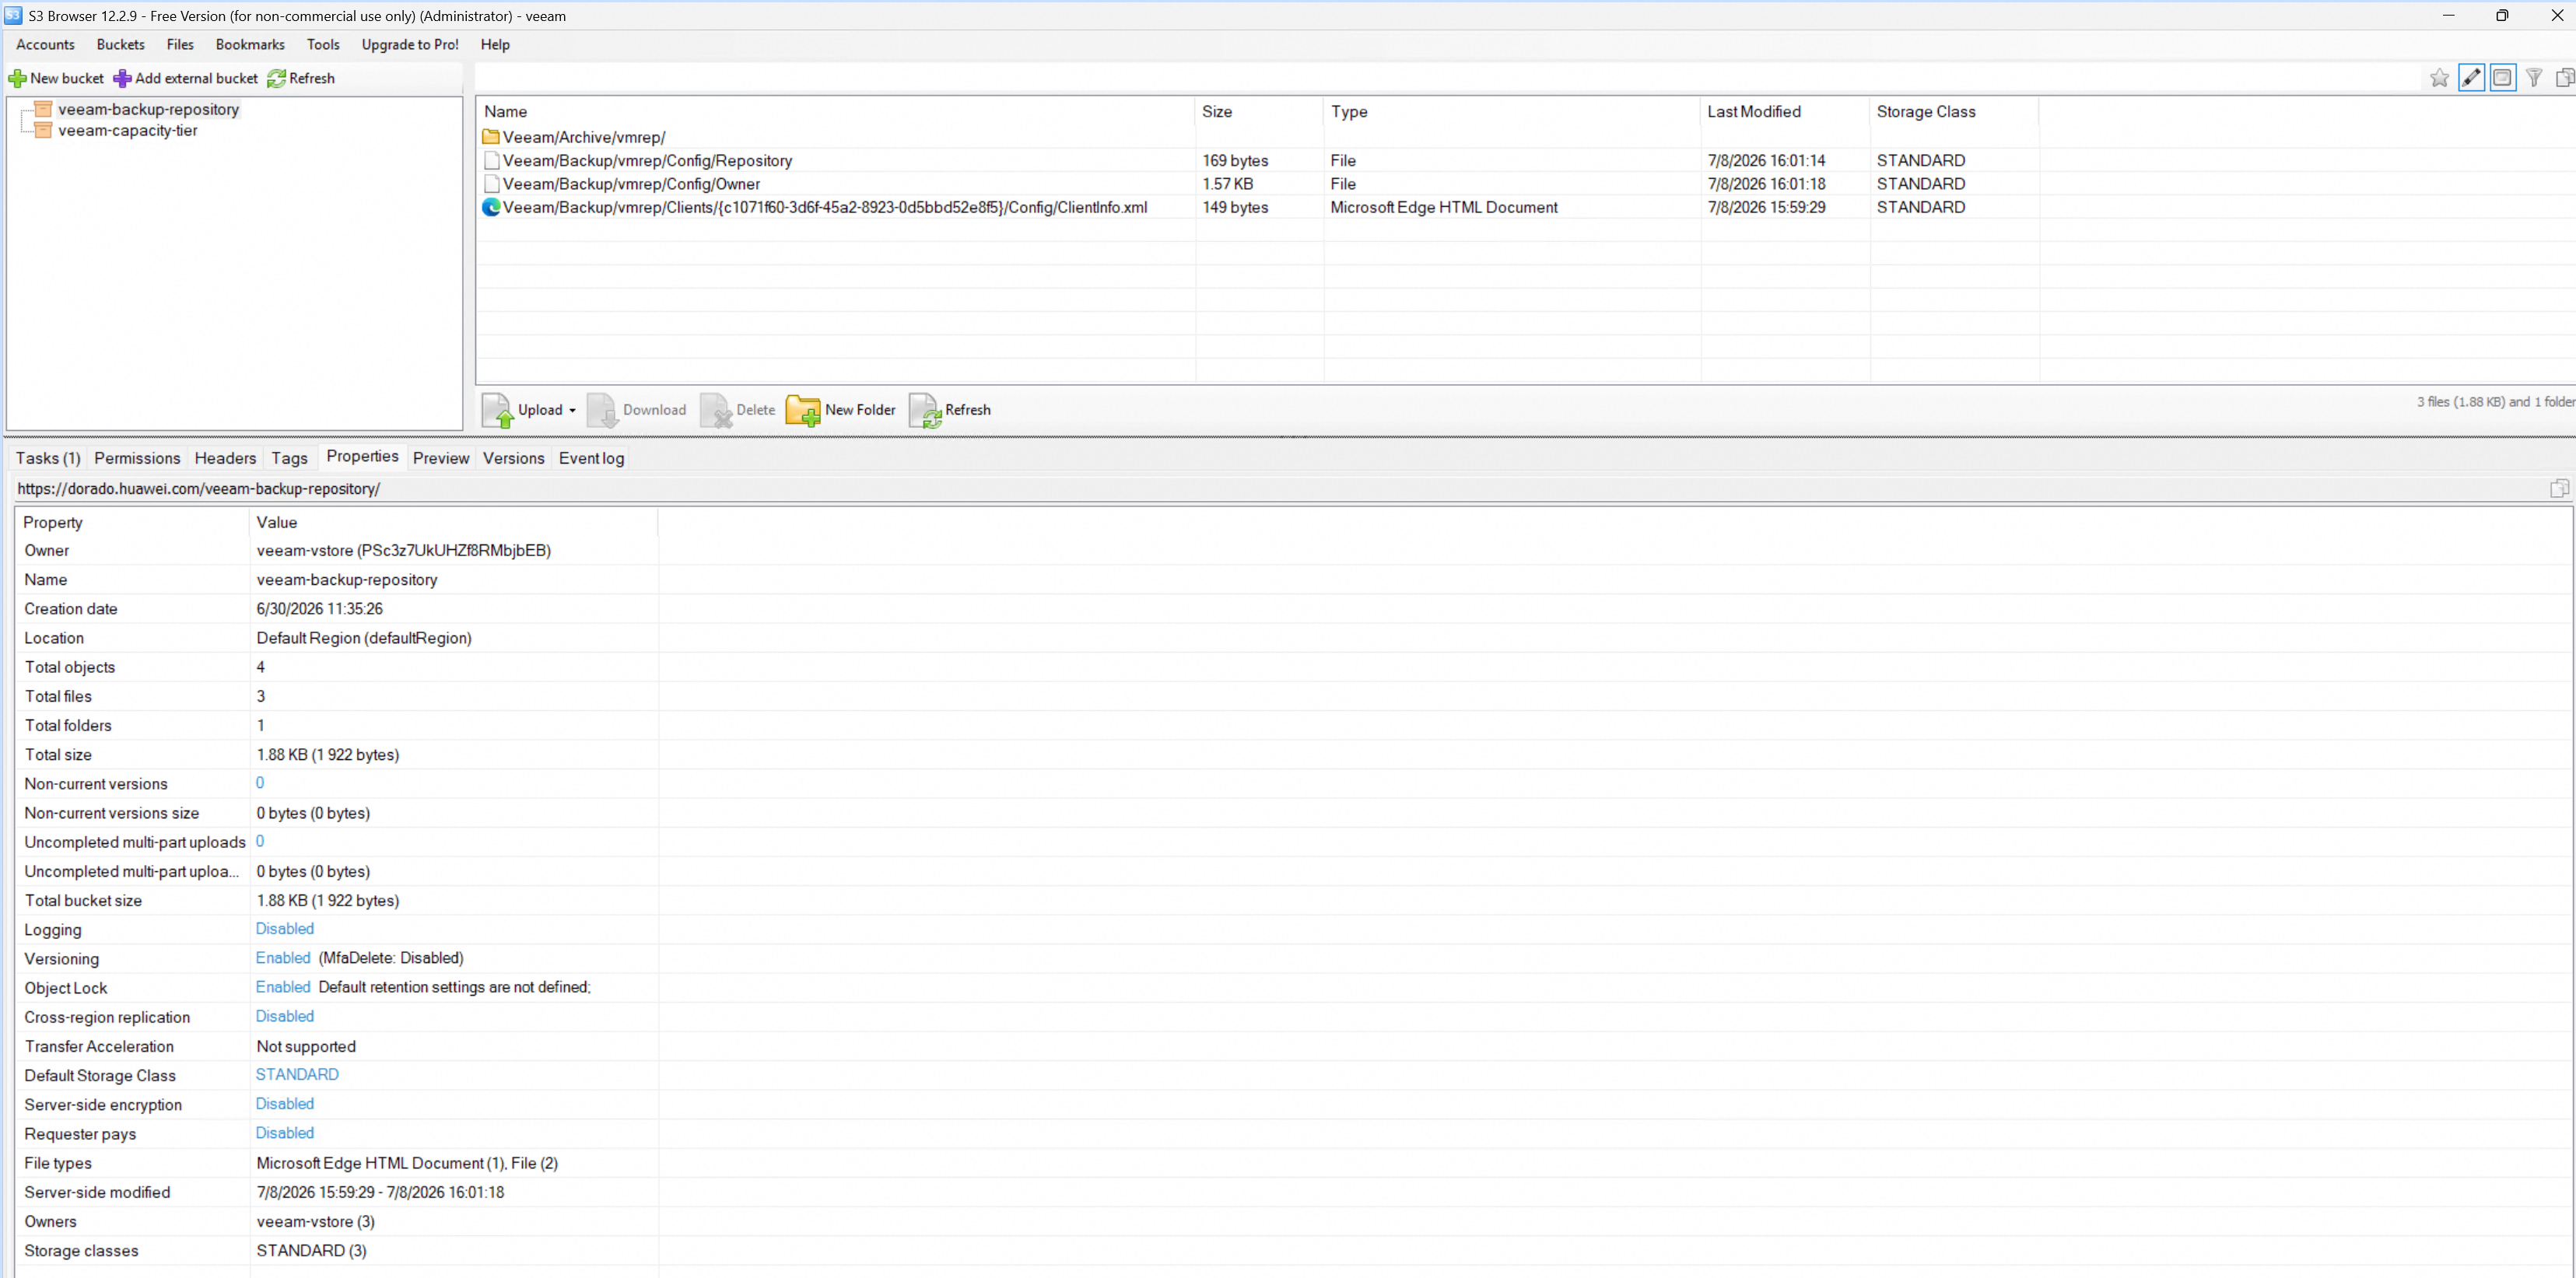Click the star bookmark icon
Viewport: 2576px width, 1278px height.
click(2439, 78)
